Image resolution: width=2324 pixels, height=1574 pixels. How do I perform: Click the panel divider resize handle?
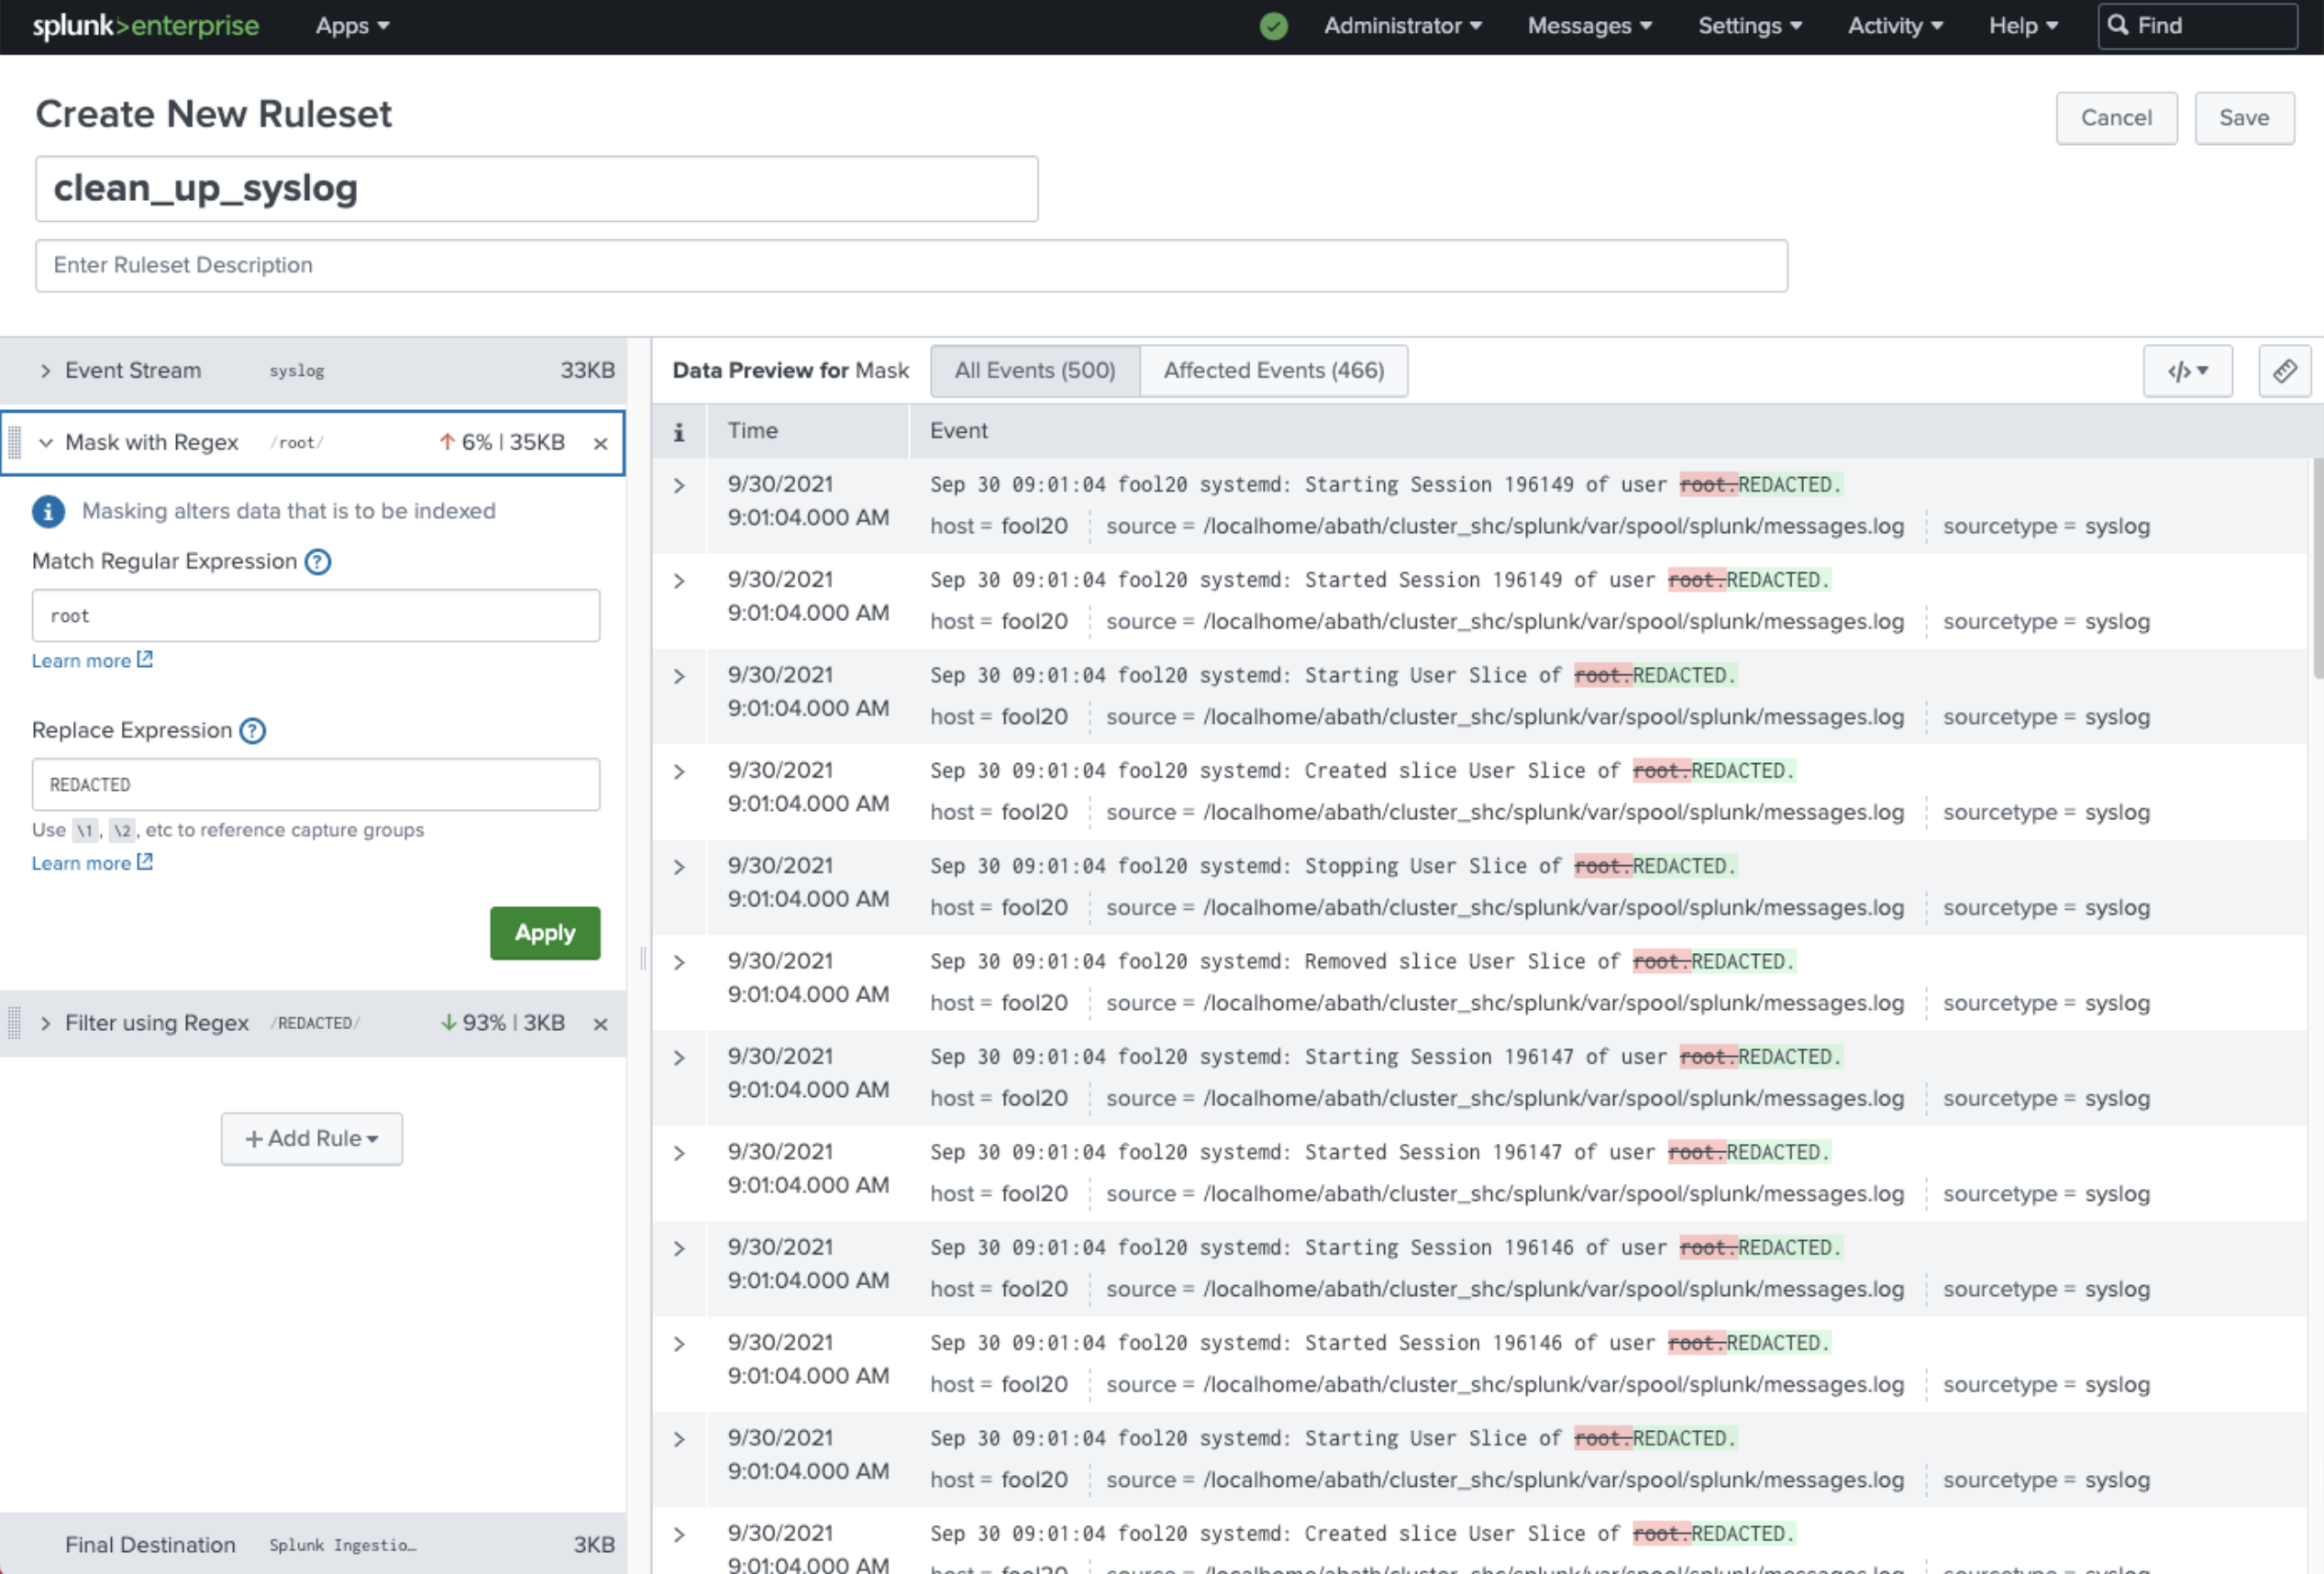643,959
